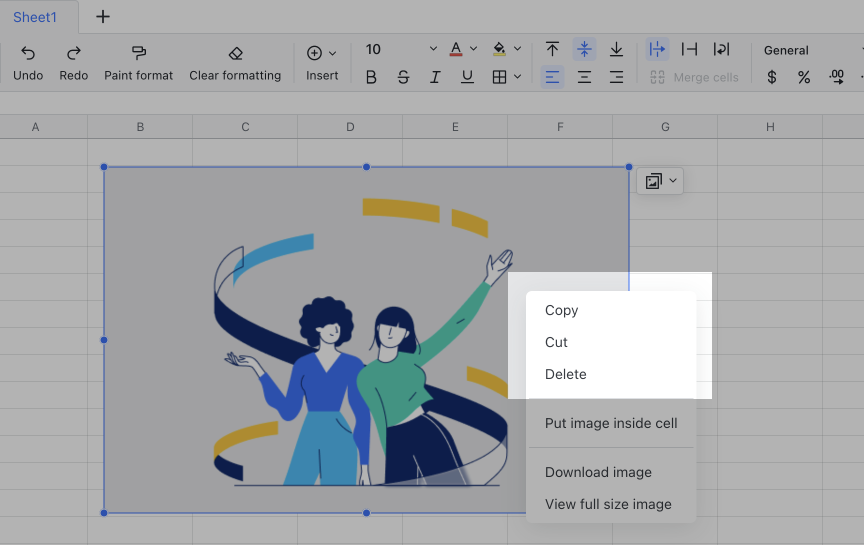Screen dimensions: 864x545
Task: Align content to top of cell
Action: pos(552,49)
